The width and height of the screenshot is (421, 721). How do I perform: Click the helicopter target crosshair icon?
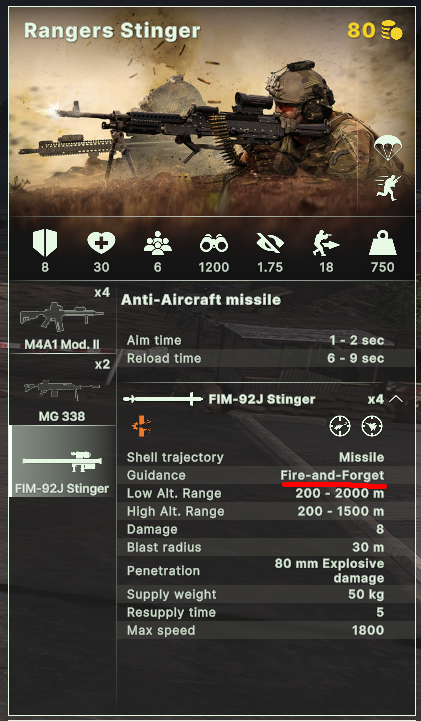pos(340,426)
